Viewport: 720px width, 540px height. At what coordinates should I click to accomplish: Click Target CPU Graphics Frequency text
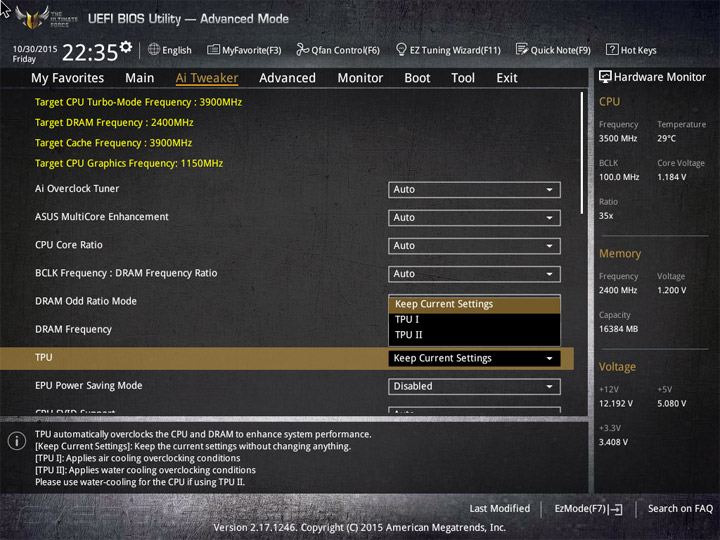pyautogui.click(x=129, y=163)
